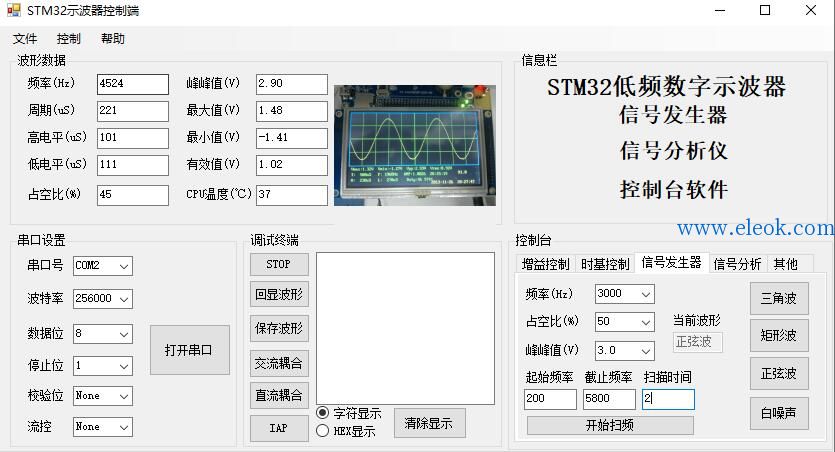The height and width of the screenshot is (452, 835).
Task: Click the 最小值(V) field showing -1.41
Action: click(x=291, y=138)
